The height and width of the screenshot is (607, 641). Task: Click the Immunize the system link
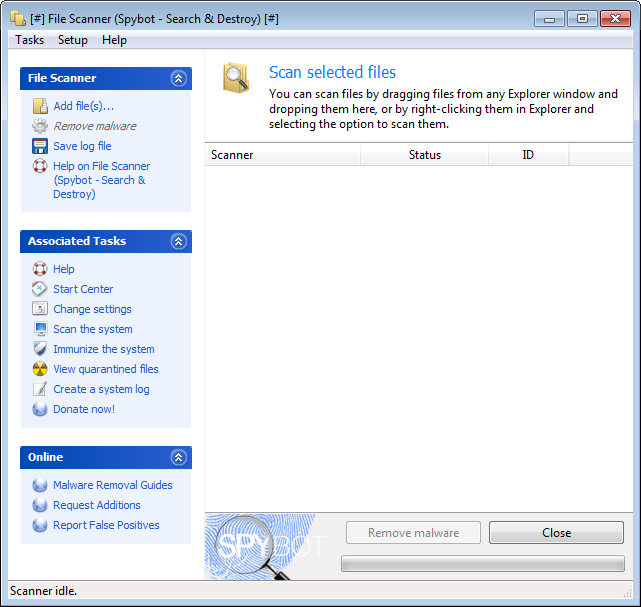point(104,349)
